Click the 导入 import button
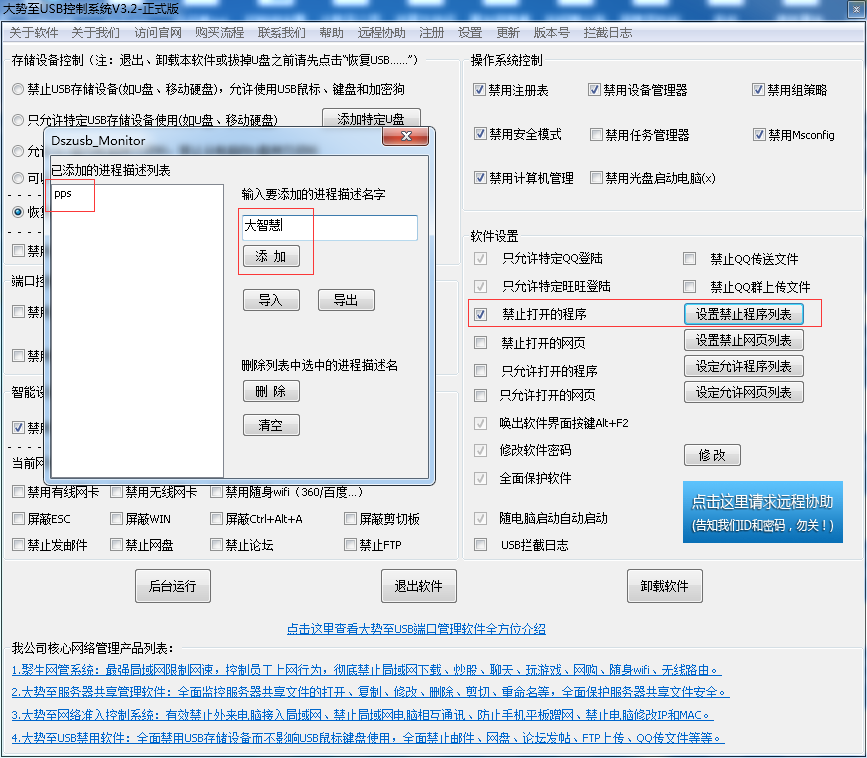 (271, 300)
